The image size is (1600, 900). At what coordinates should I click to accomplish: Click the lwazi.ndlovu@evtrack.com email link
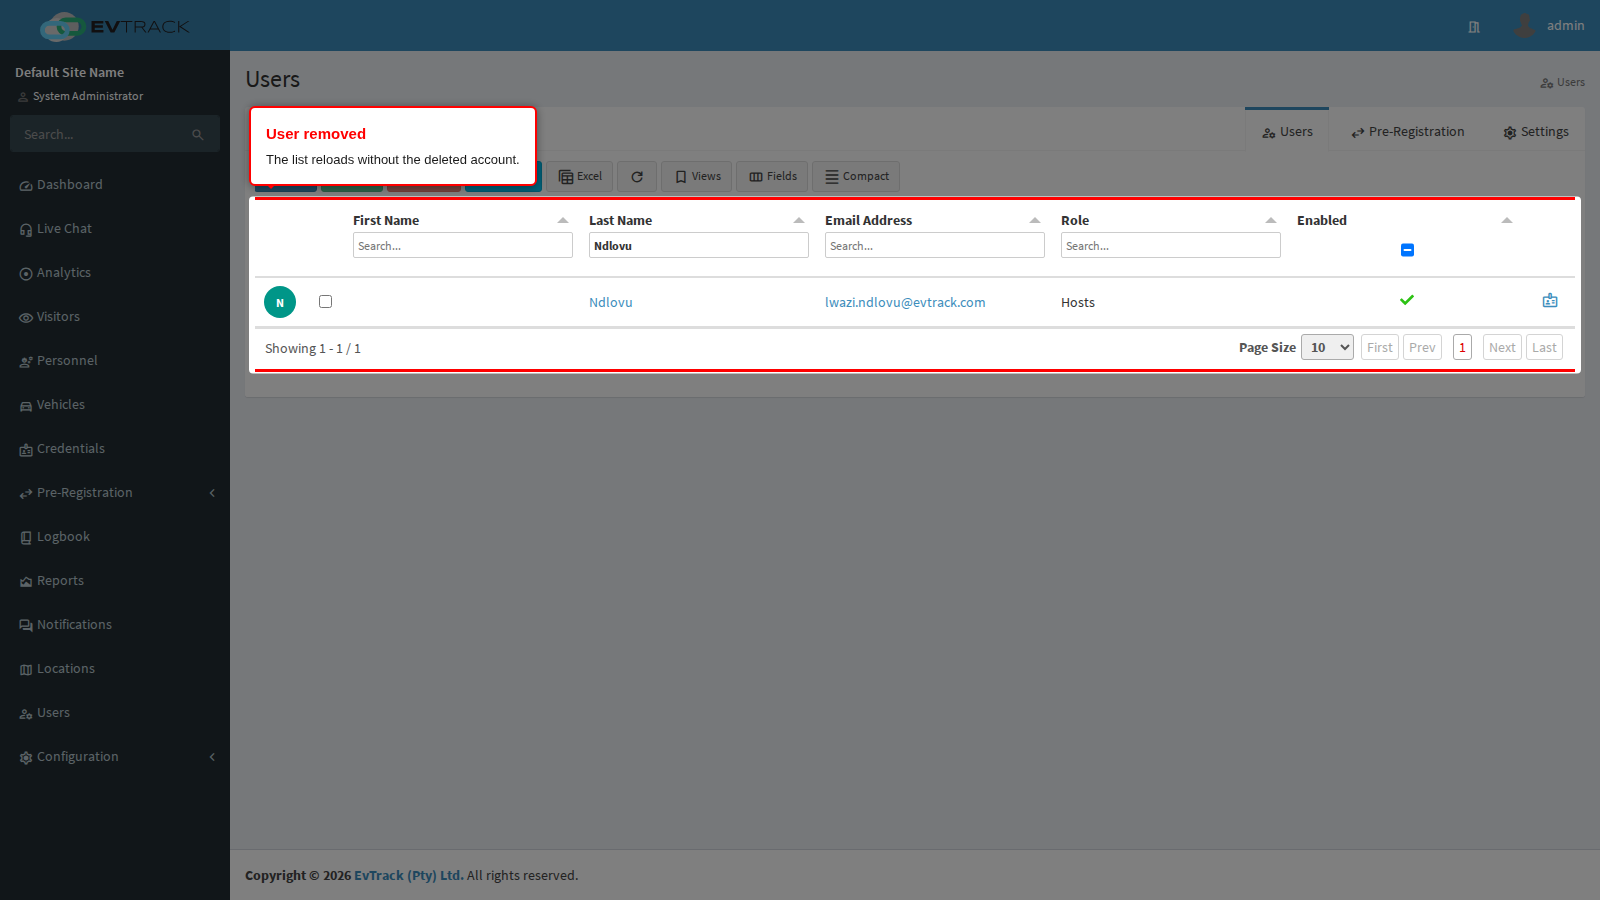(x=905, y=302)
